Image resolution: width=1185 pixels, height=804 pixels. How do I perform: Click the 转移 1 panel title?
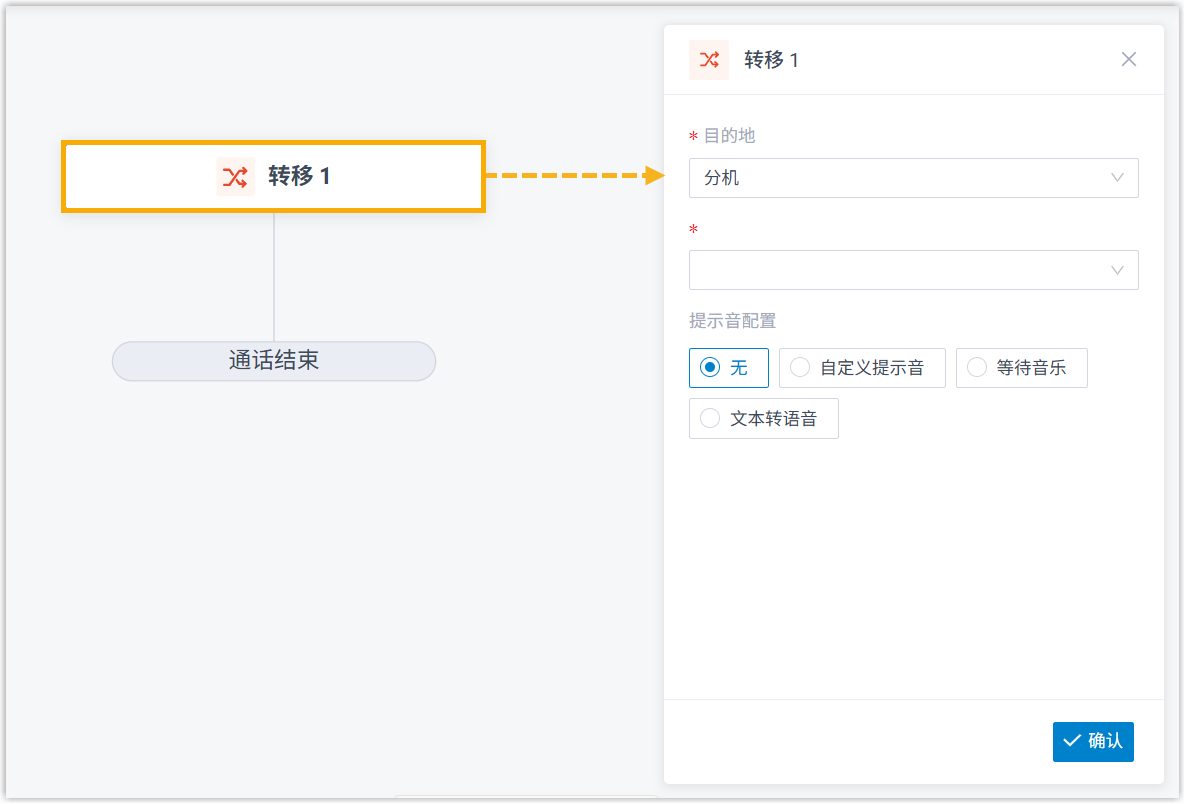pyautogui.click(x=771, y=60)
